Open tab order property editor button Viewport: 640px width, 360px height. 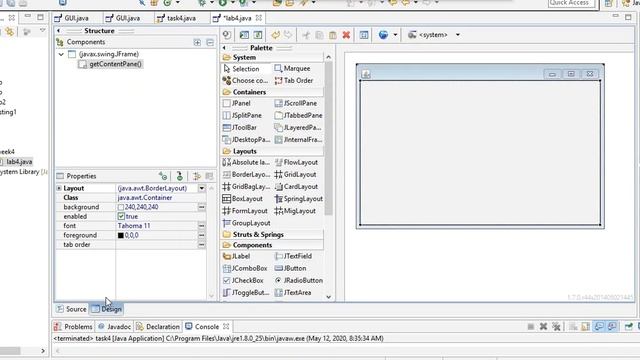click(202, 245)
